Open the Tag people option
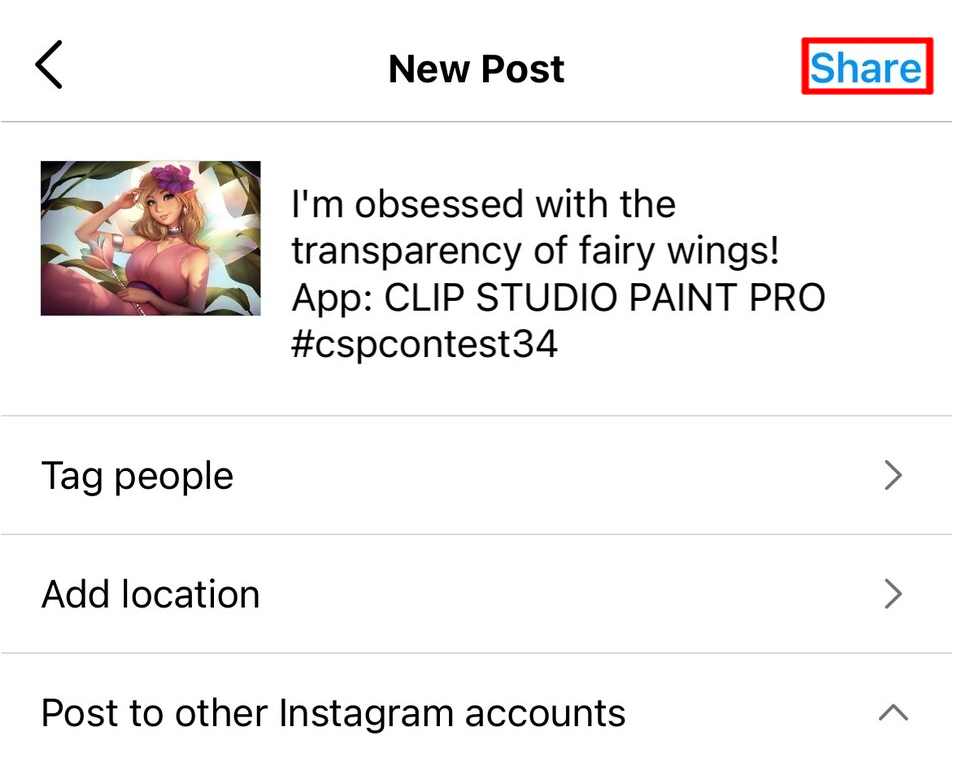Image resolution: width=953 pixels, height=765 pixels. 137,476
